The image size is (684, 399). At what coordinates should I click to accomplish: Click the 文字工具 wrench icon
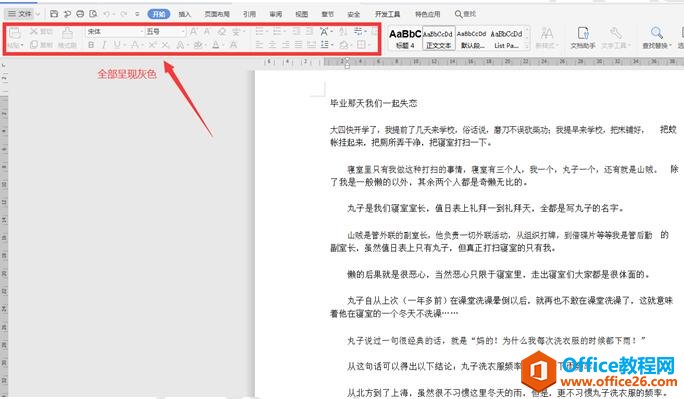coord(615,34)
